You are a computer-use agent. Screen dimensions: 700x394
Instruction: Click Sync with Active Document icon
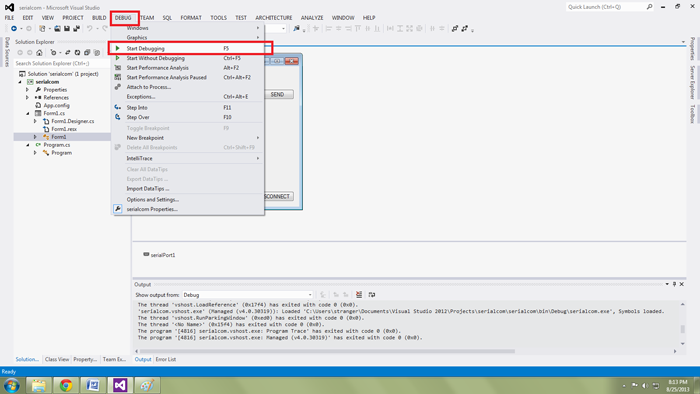68,53
